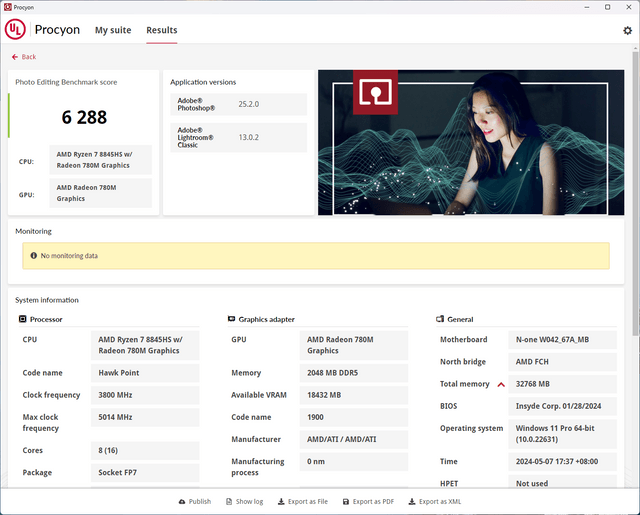The width and height of the screenshot is (640, 515).
Task: Click the 18432 MB available VRAM value
Action: [354, 395]
